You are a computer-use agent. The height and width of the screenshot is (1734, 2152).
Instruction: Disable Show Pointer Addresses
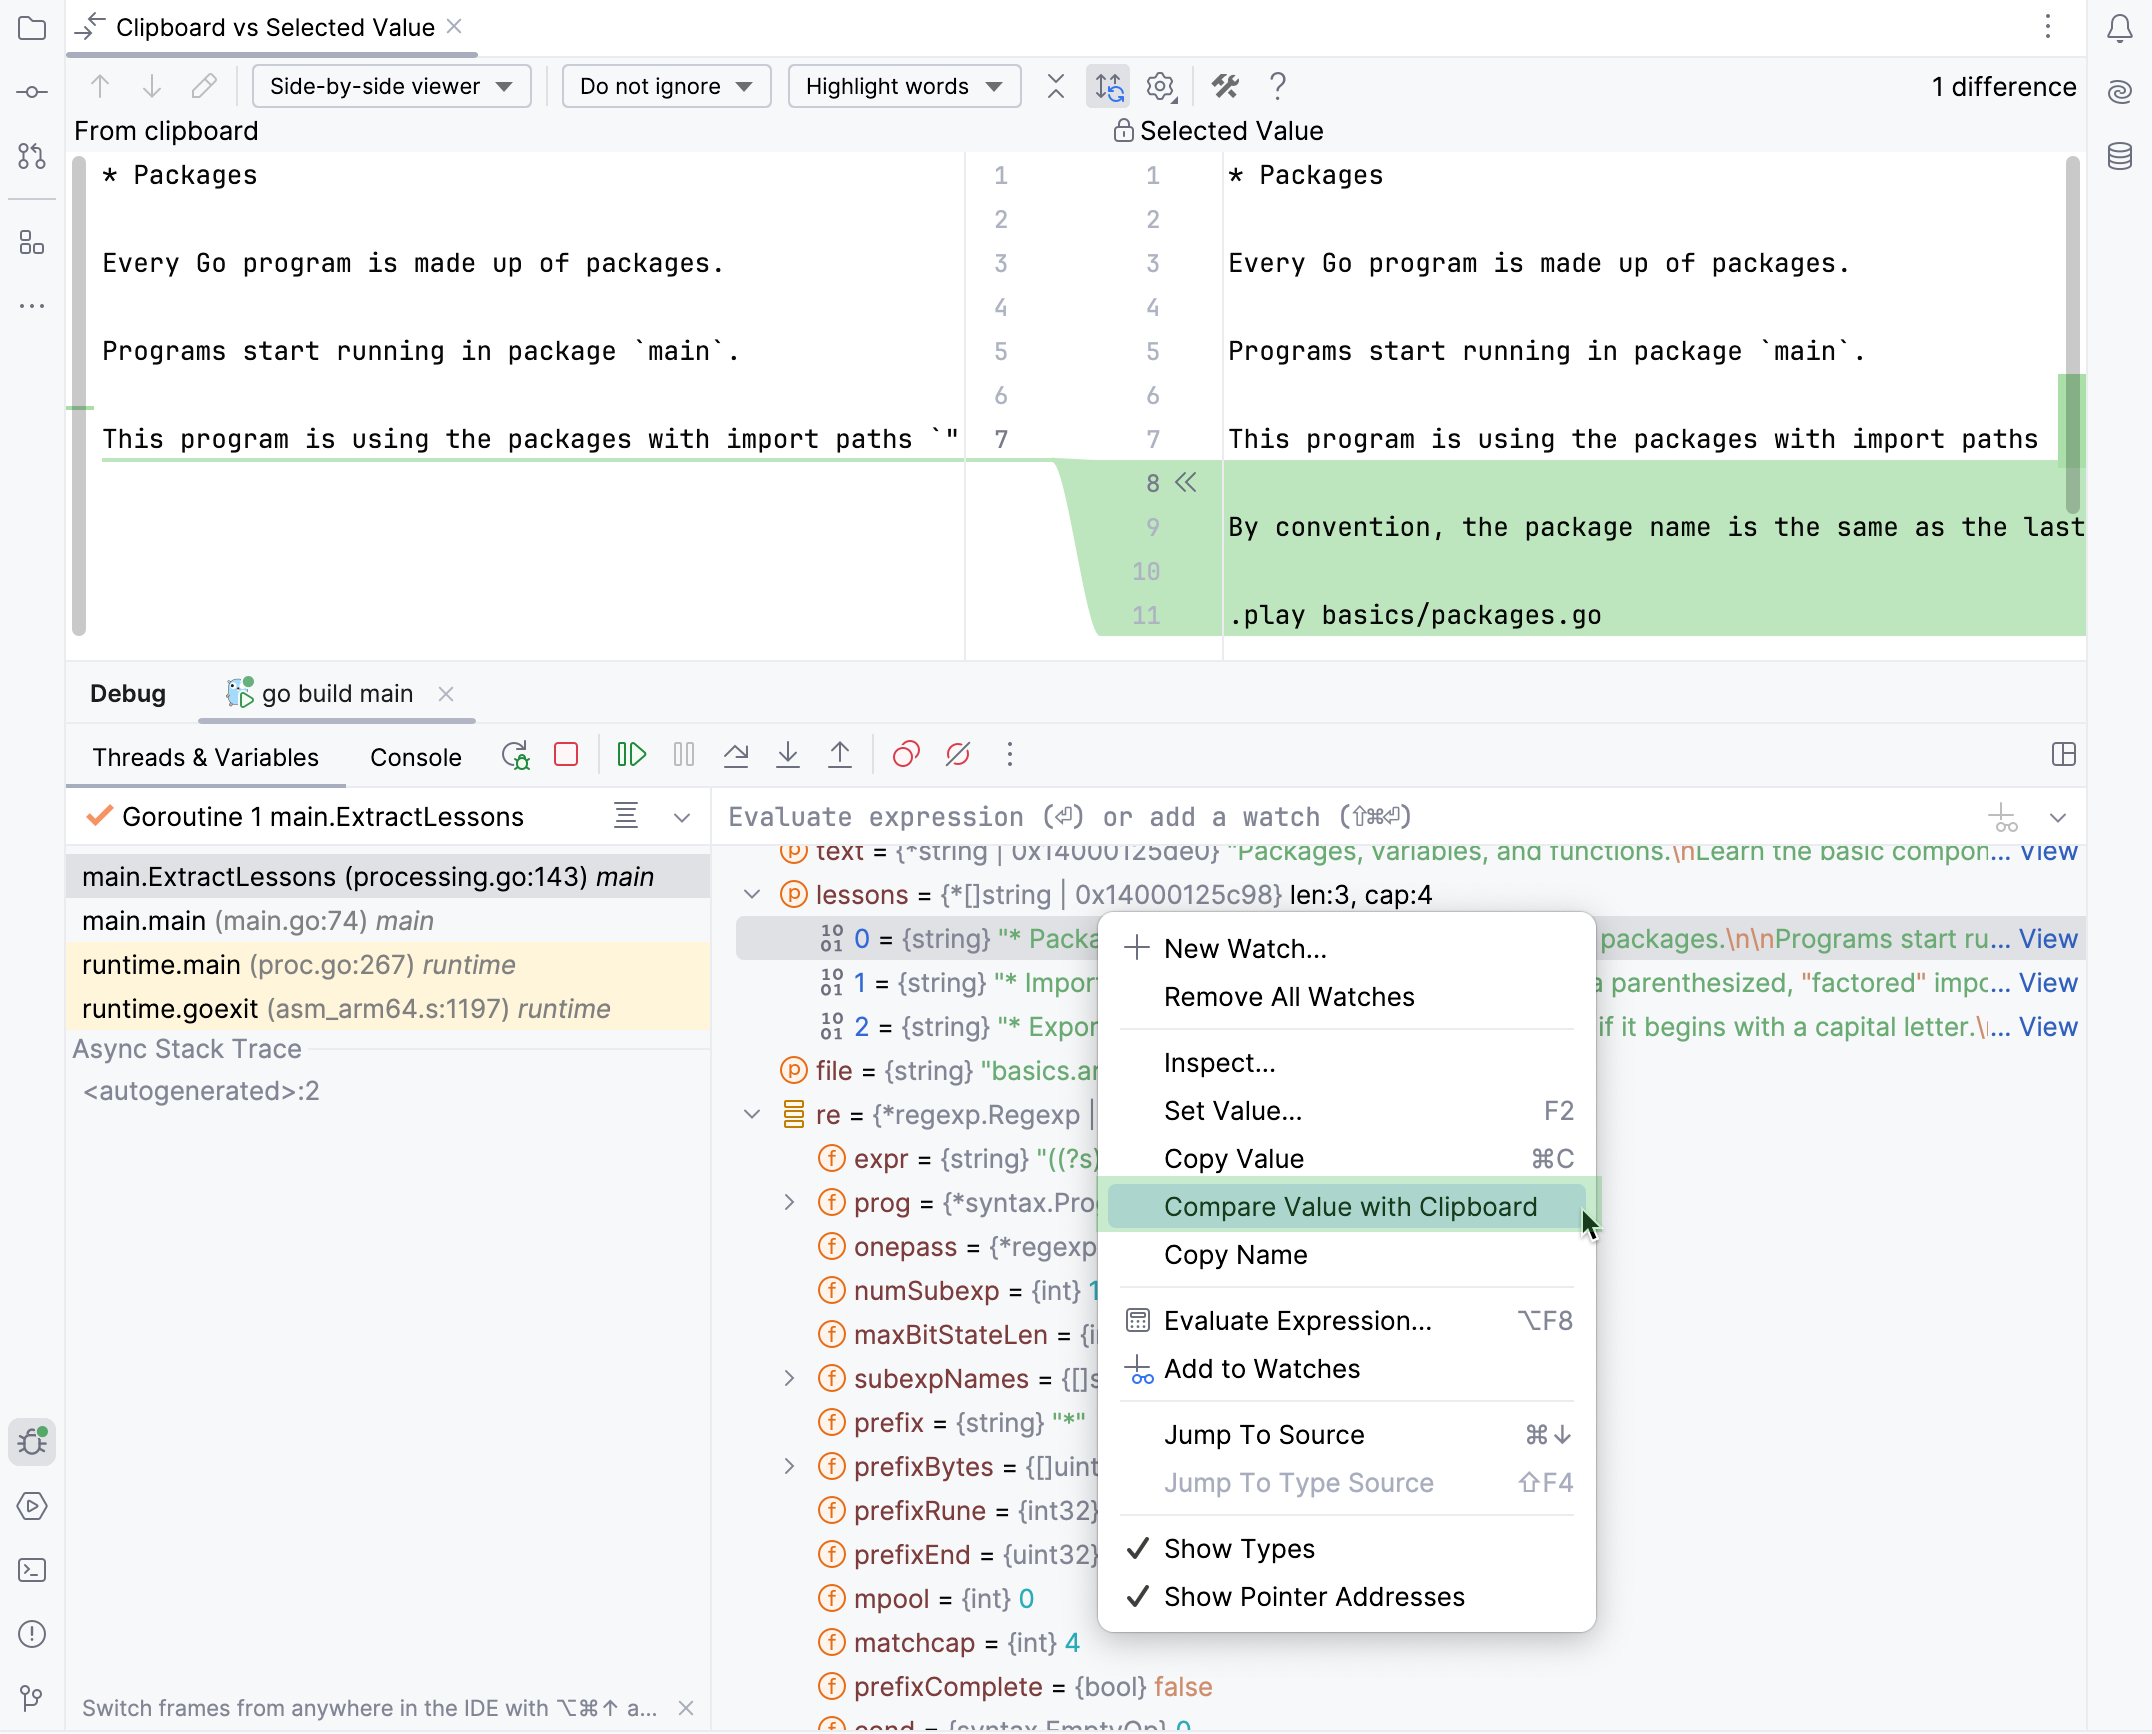(x=1314, y=1597)
